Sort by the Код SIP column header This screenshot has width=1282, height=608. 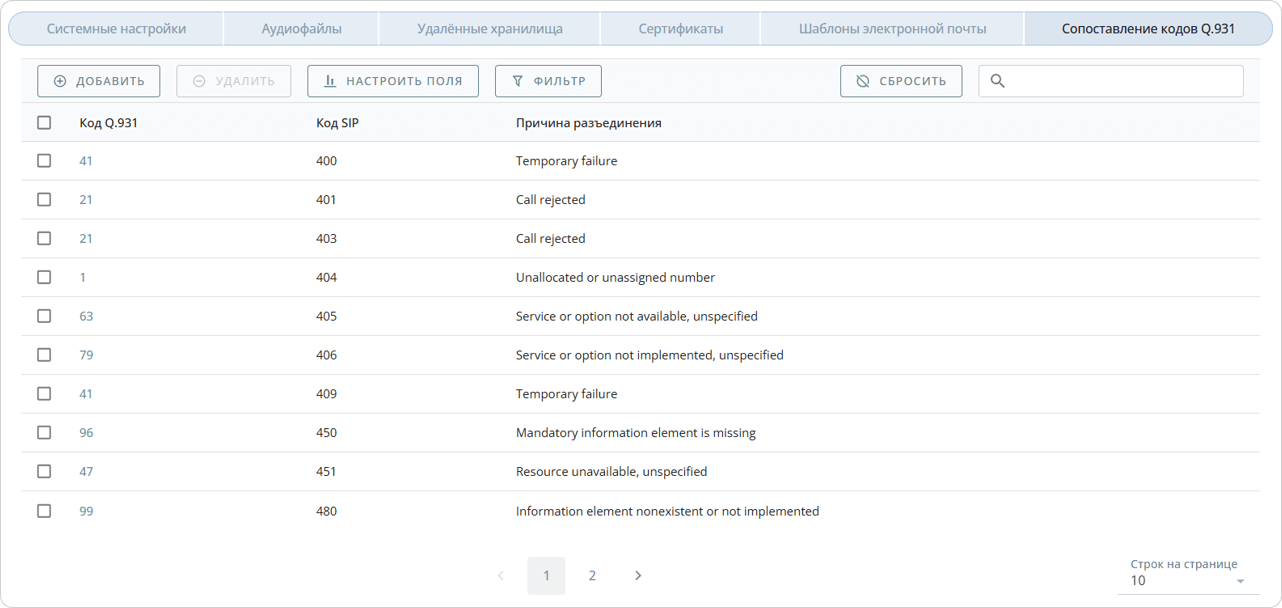pos(337,123)
